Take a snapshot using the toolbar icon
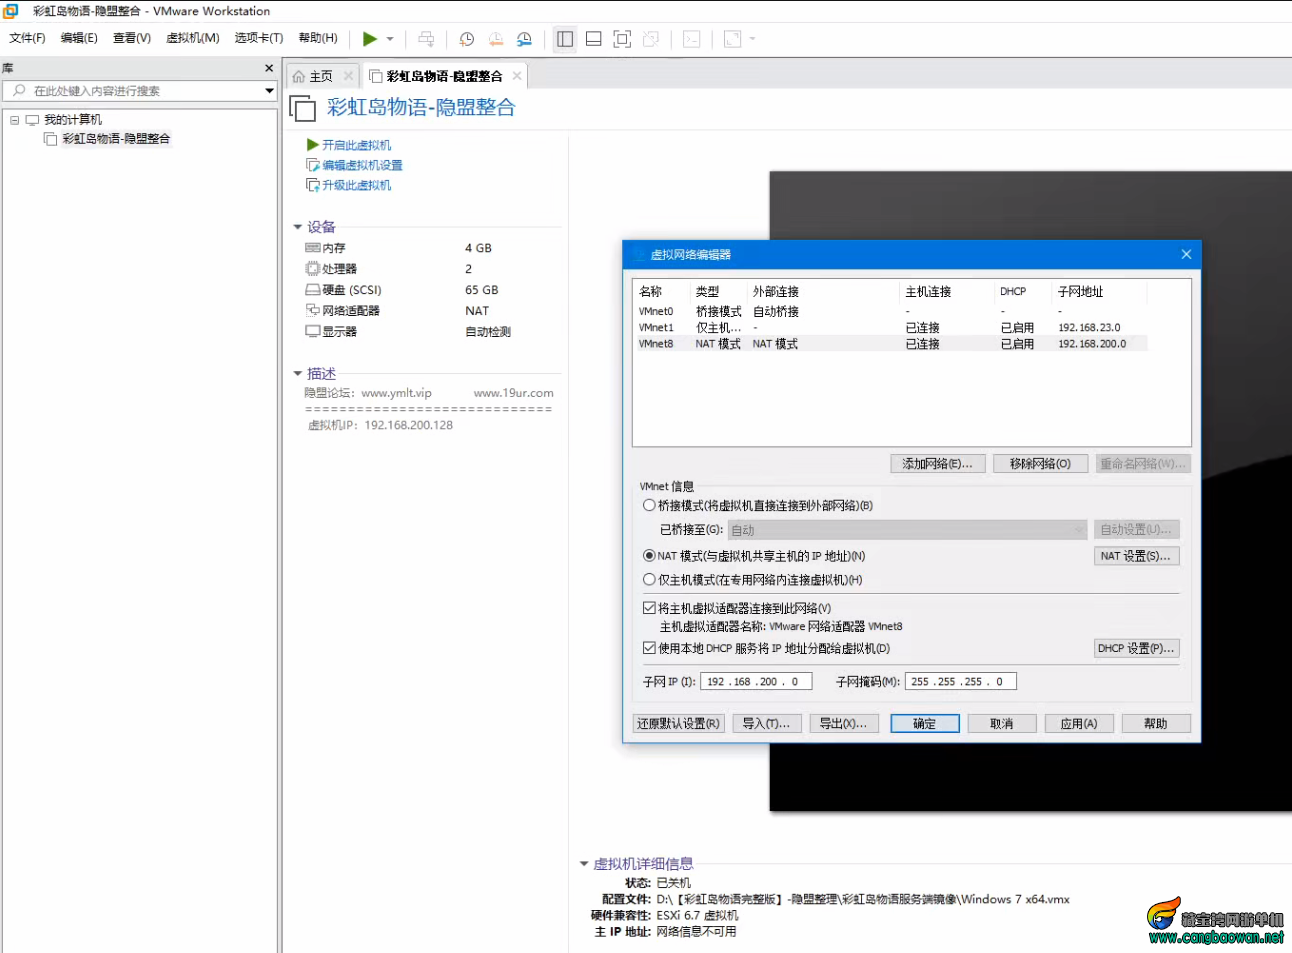 [466, 39]
